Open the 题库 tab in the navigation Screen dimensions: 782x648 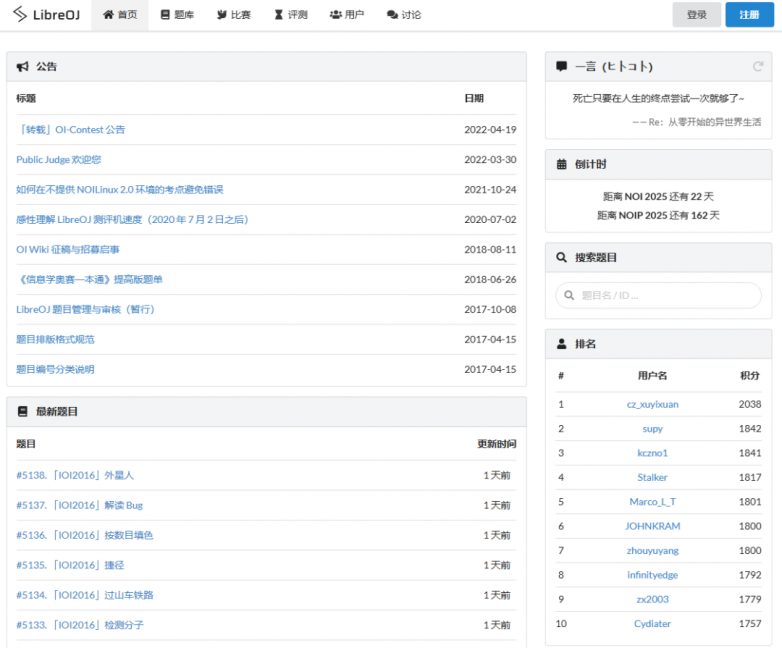[178, 15]
